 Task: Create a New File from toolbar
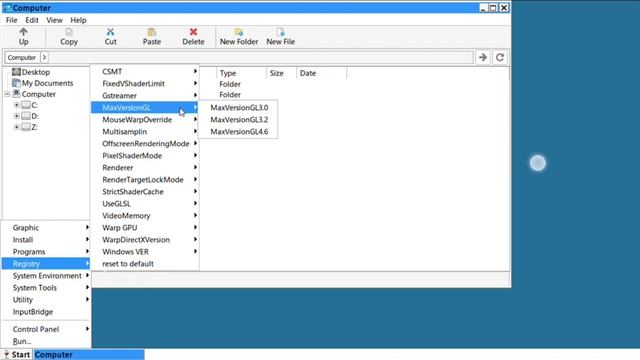click(280, 36)
